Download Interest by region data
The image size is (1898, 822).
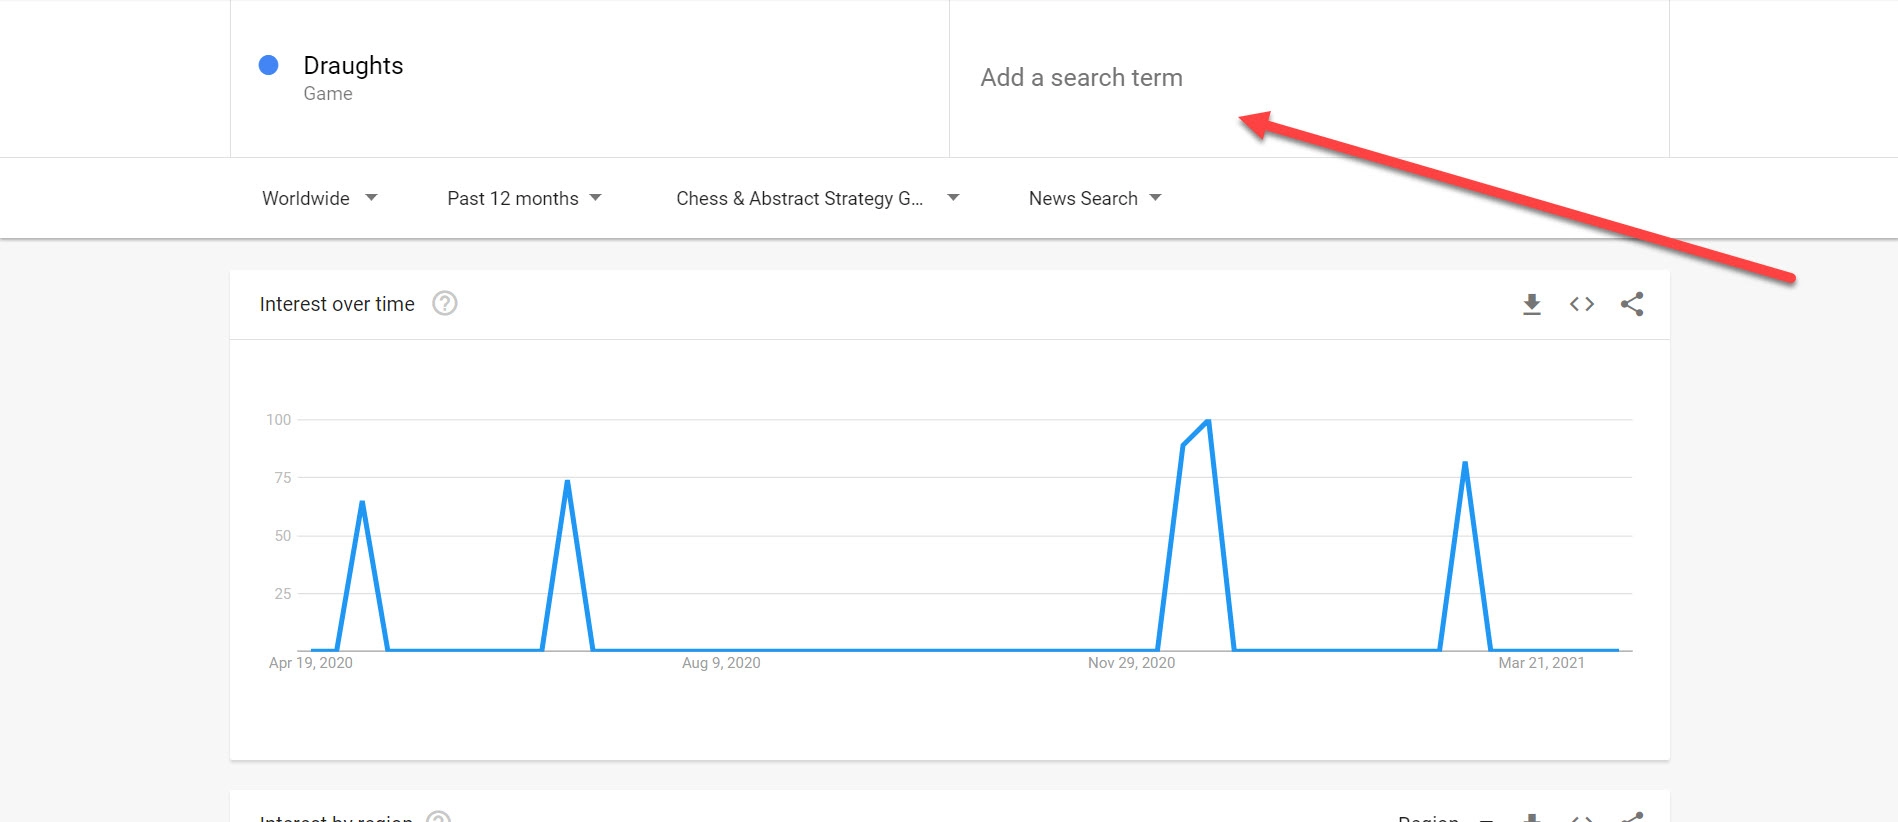[x=1531, y=817]
